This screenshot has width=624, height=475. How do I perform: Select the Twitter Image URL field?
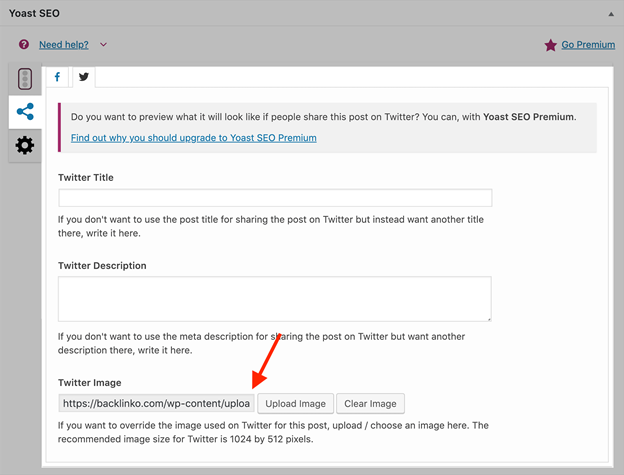point(155,404)
